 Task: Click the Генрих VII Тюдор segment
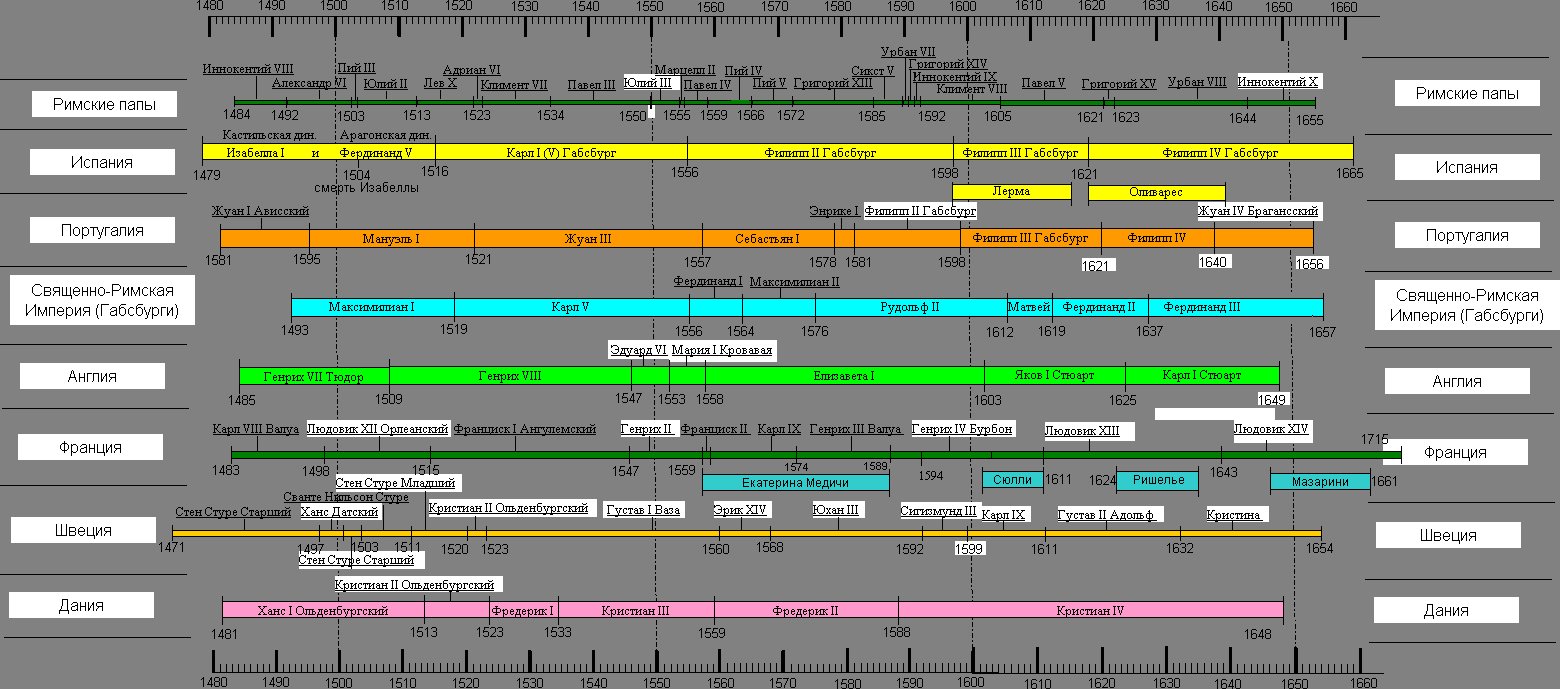[x=314, y=376]
